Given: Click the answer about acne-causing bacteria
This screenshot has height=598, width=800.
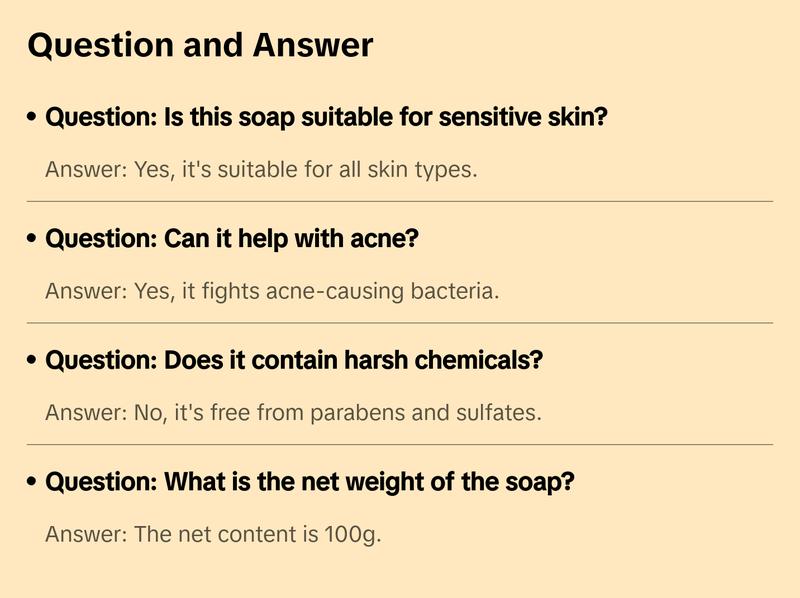Looking at the screenshot, I should pos(272,291).
